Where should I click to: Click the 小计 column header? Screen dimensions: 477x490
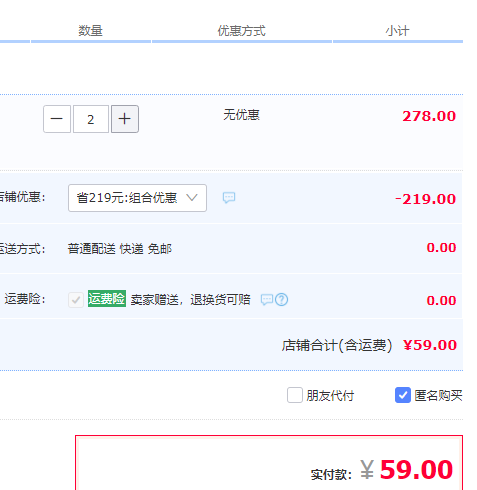[x=397, y=31]
